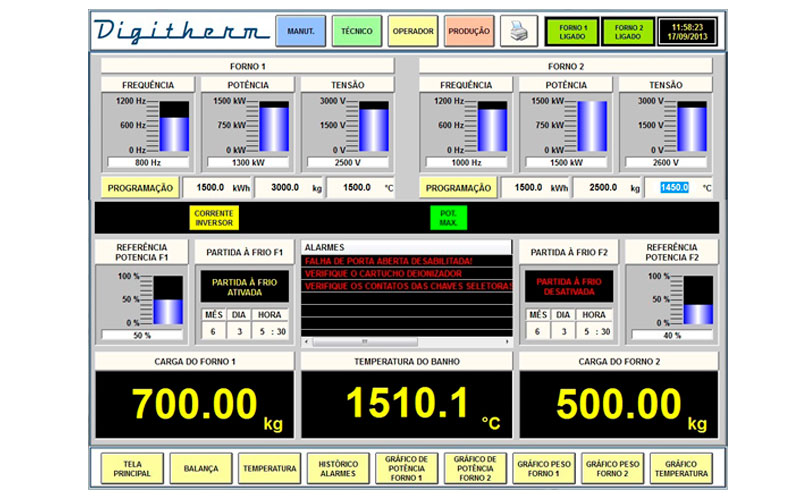Click the Referência Potência F1 level bar
Viewport: 800px width, 500px height.
point(168,299)
